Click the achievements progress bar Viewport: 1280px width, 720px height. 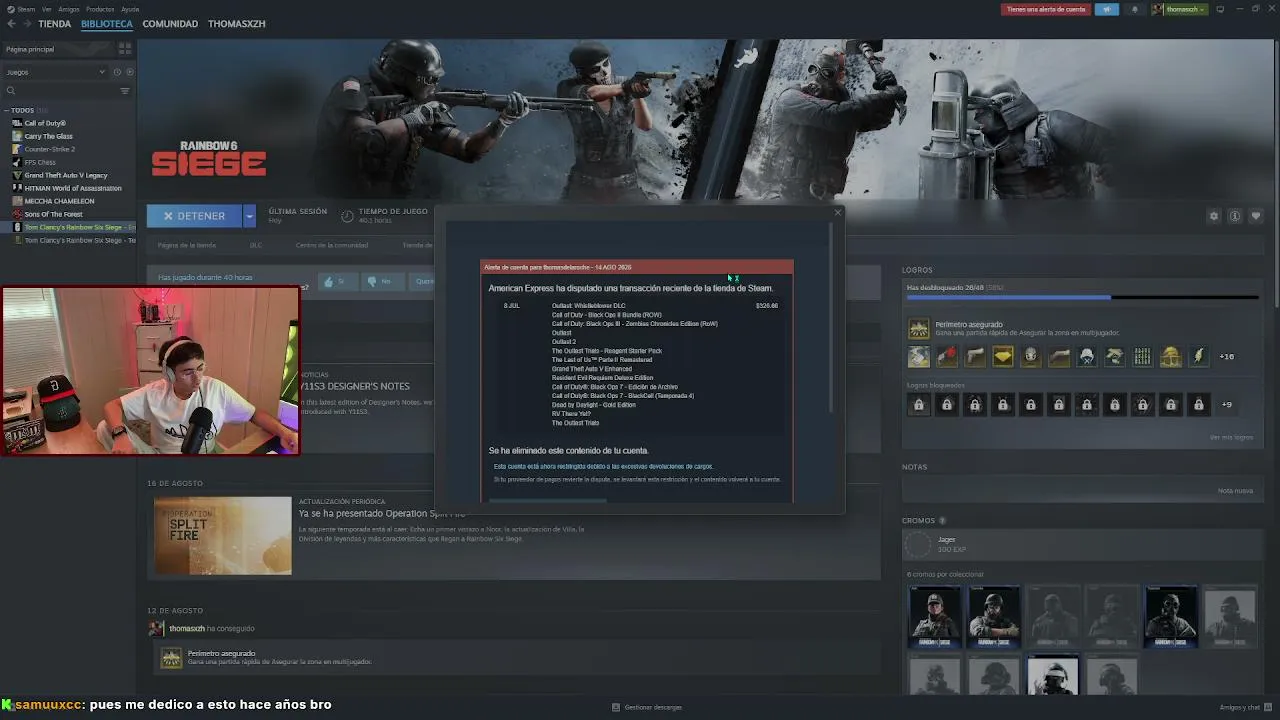click(1082, 297)
